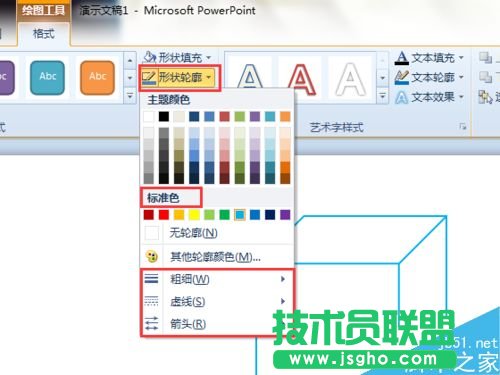Pick orange standard color swatch

(x=179, y=215)
